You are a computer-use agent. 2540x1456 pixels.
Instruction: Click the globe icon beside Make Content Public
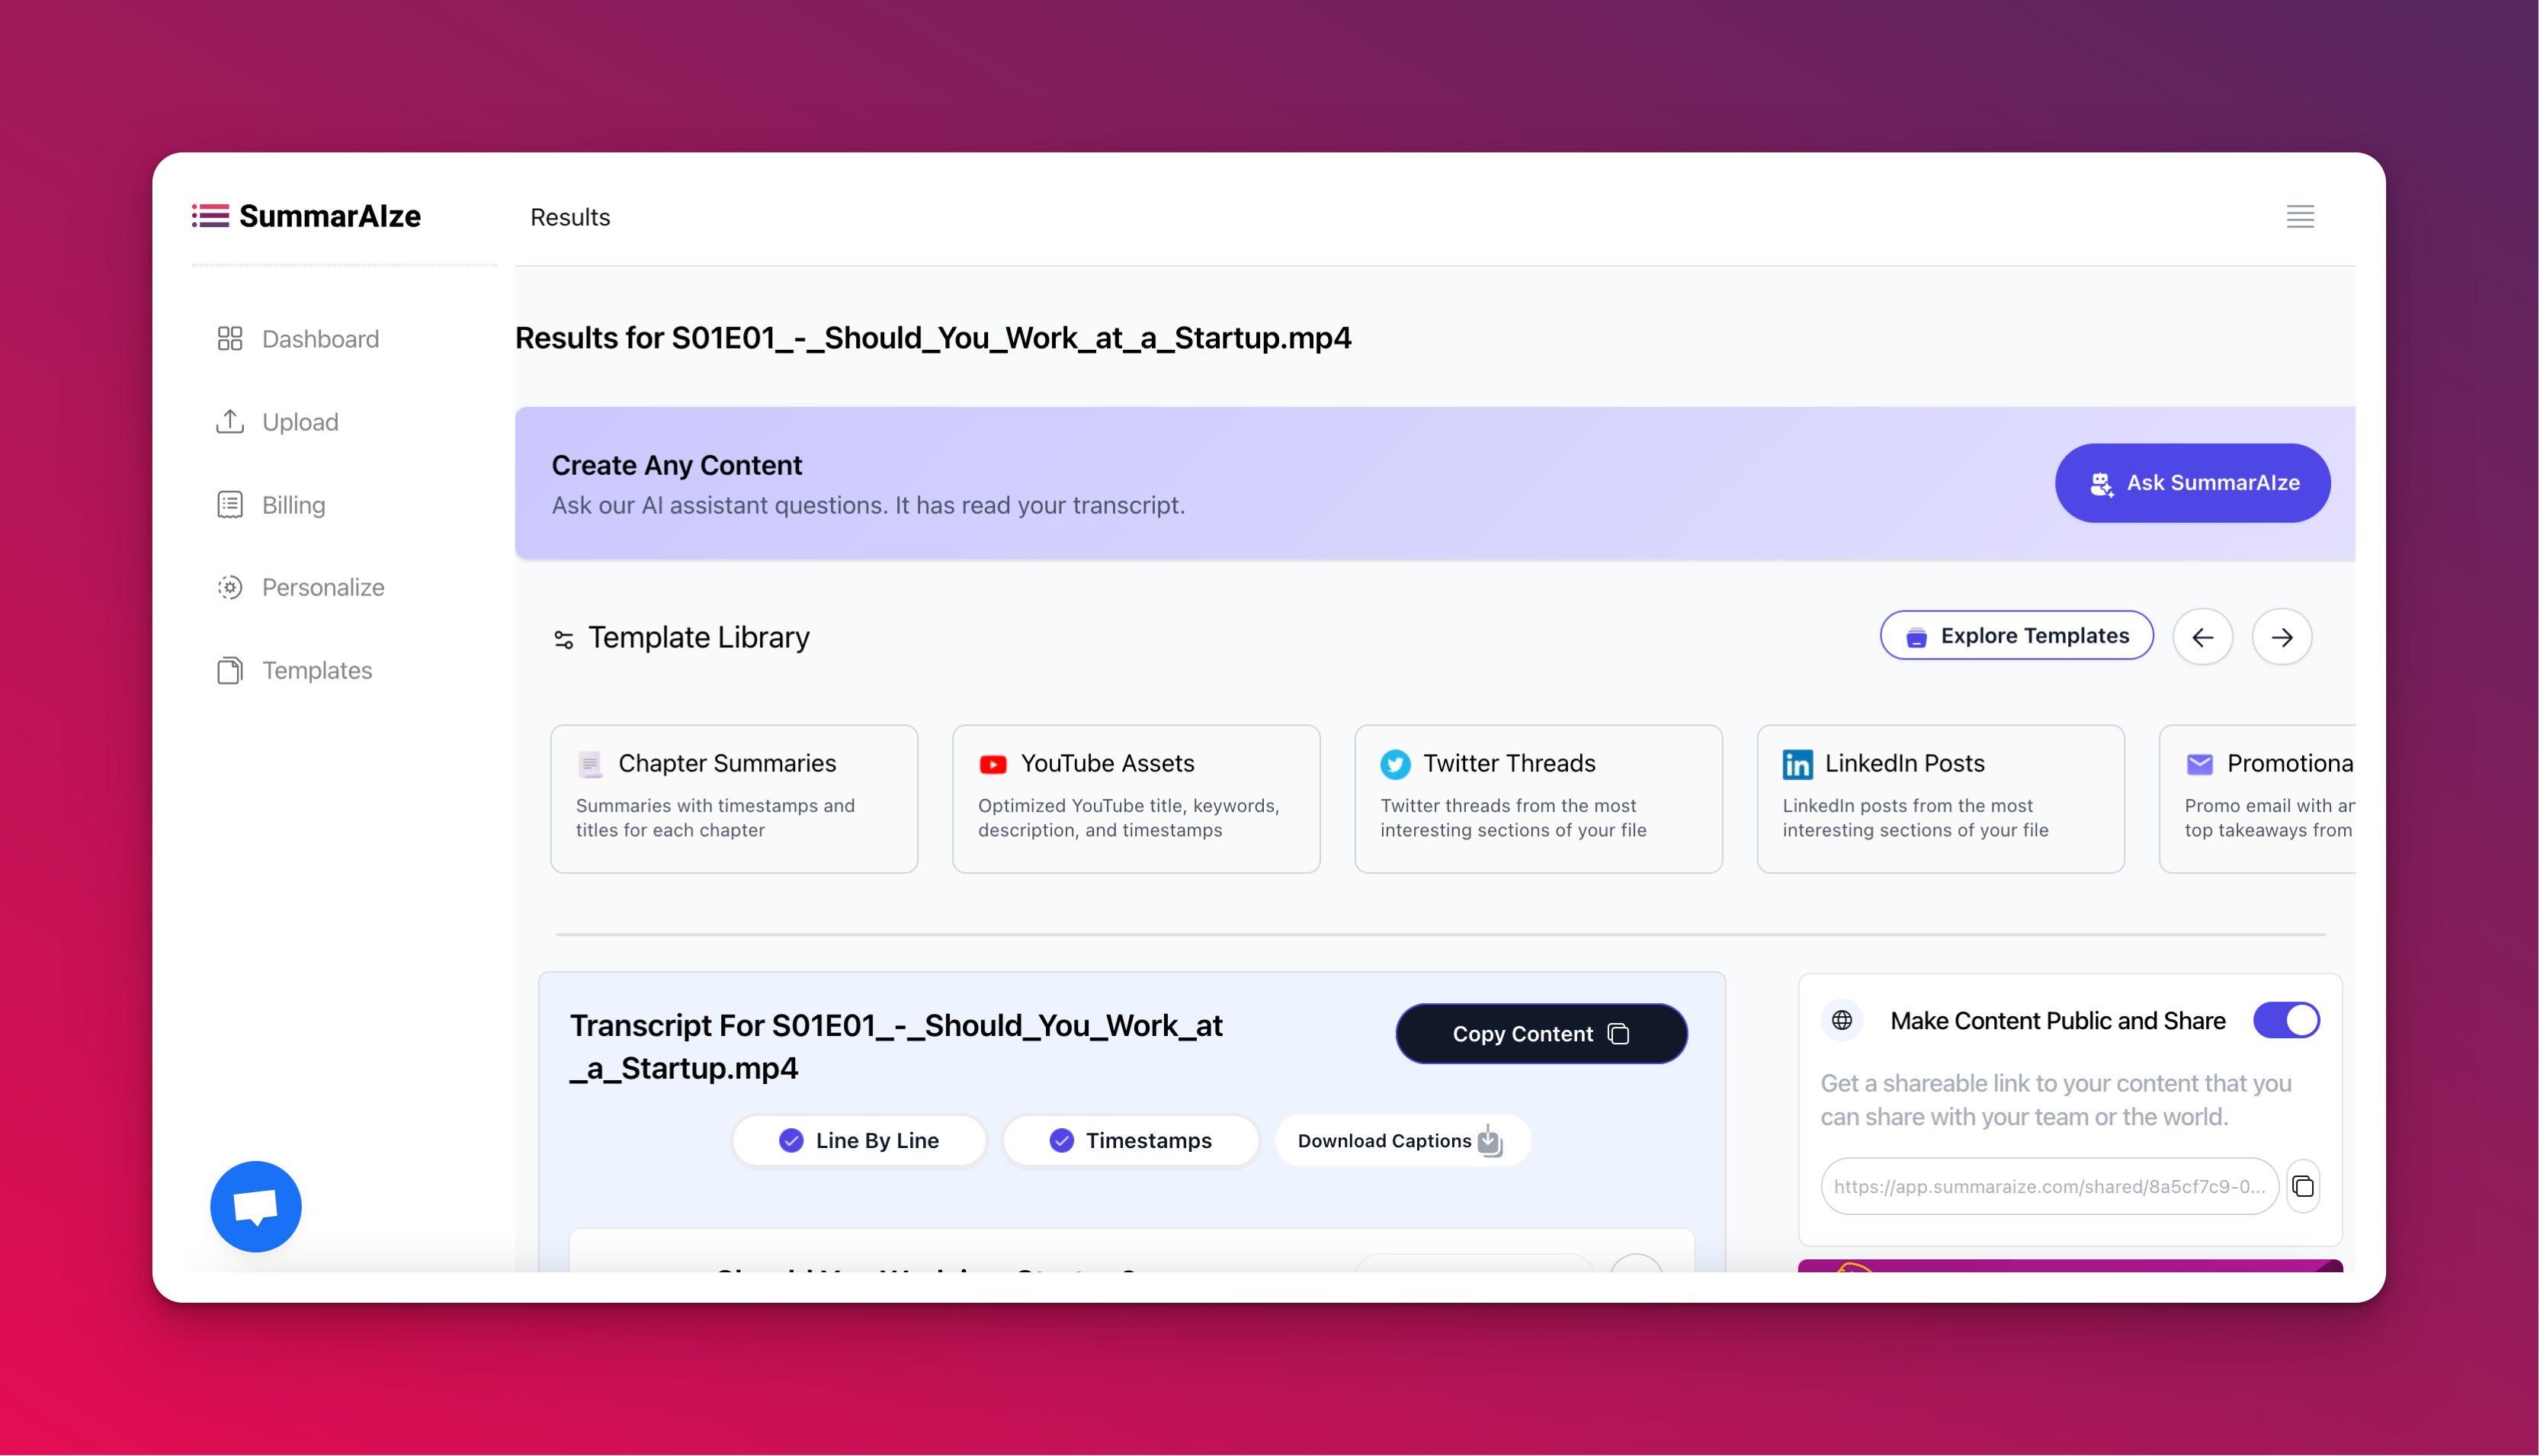point(1842,1020)
